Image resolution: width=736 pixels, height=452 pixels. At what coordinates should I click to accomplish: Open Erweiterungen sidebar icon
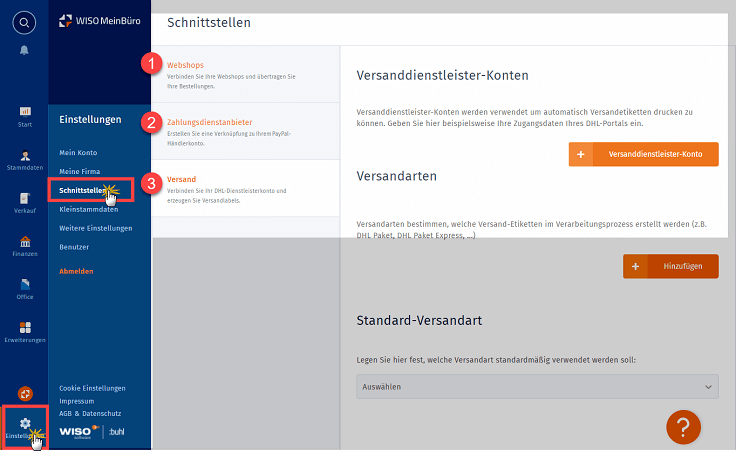point(25,331)
